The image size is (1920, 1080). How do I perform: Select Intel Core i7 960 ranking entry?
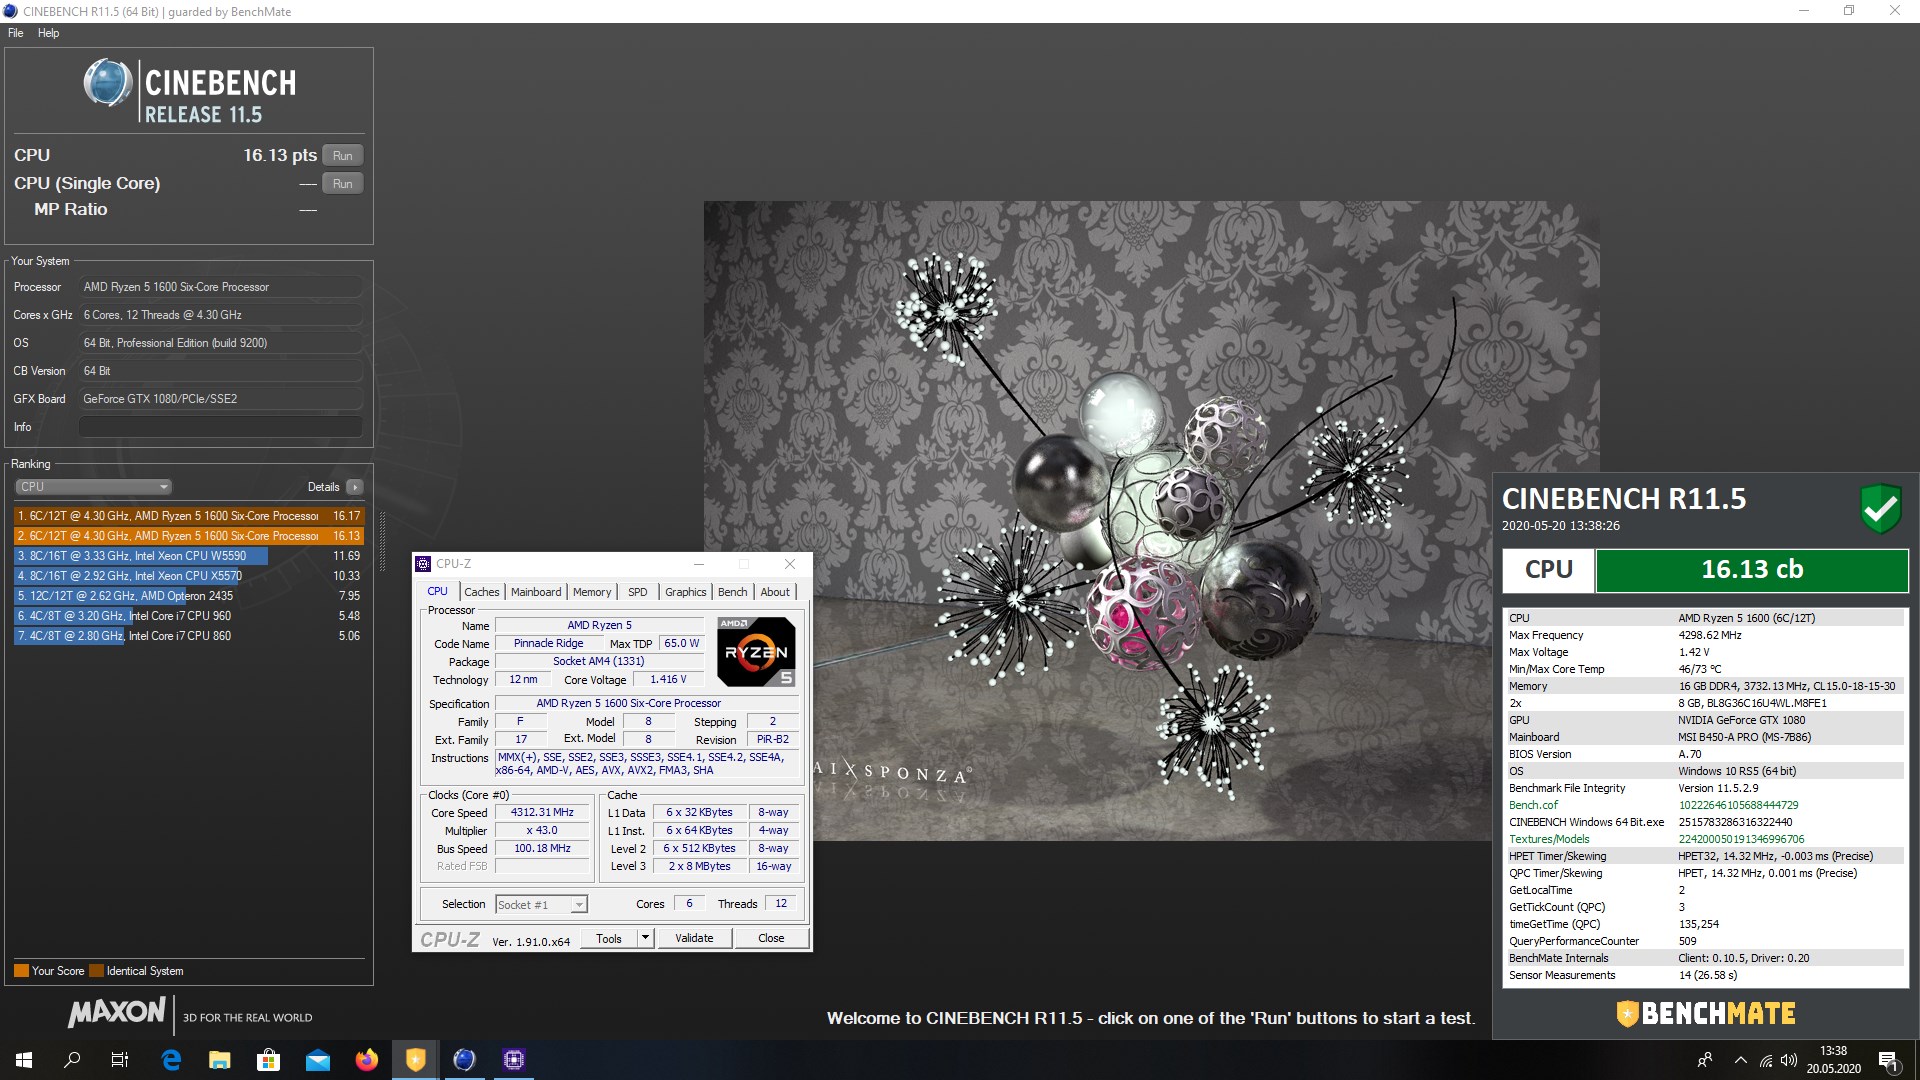tap(189, 616)
